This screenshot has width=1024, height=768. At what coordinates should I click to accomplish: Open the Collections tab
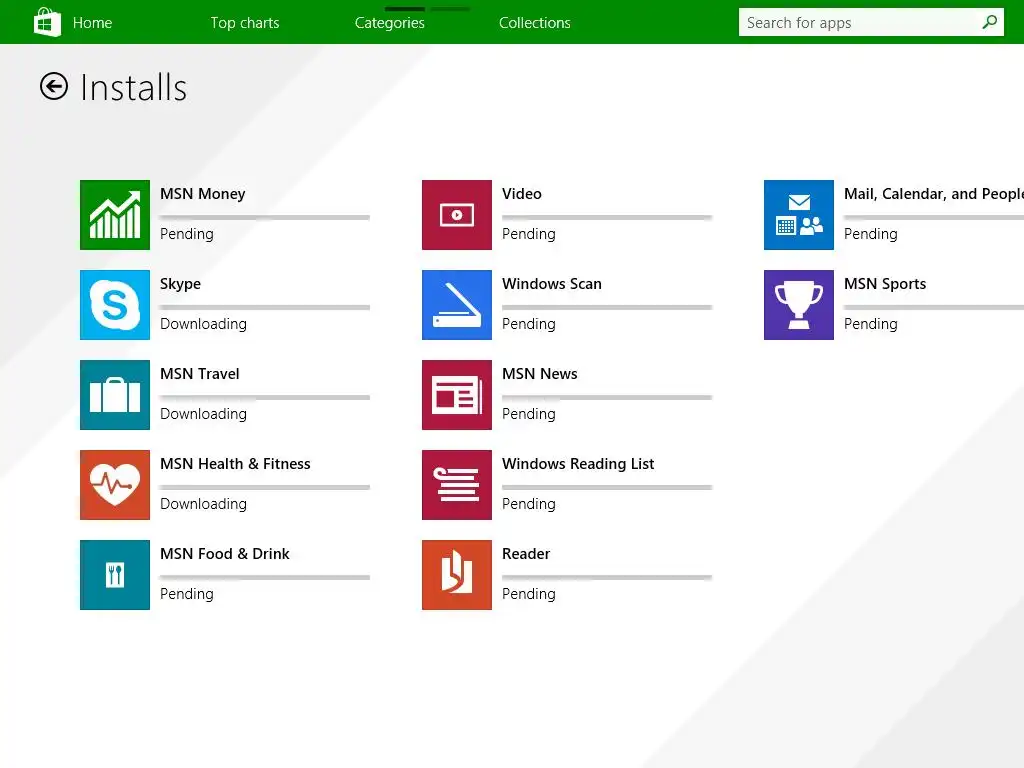[535, 23]
